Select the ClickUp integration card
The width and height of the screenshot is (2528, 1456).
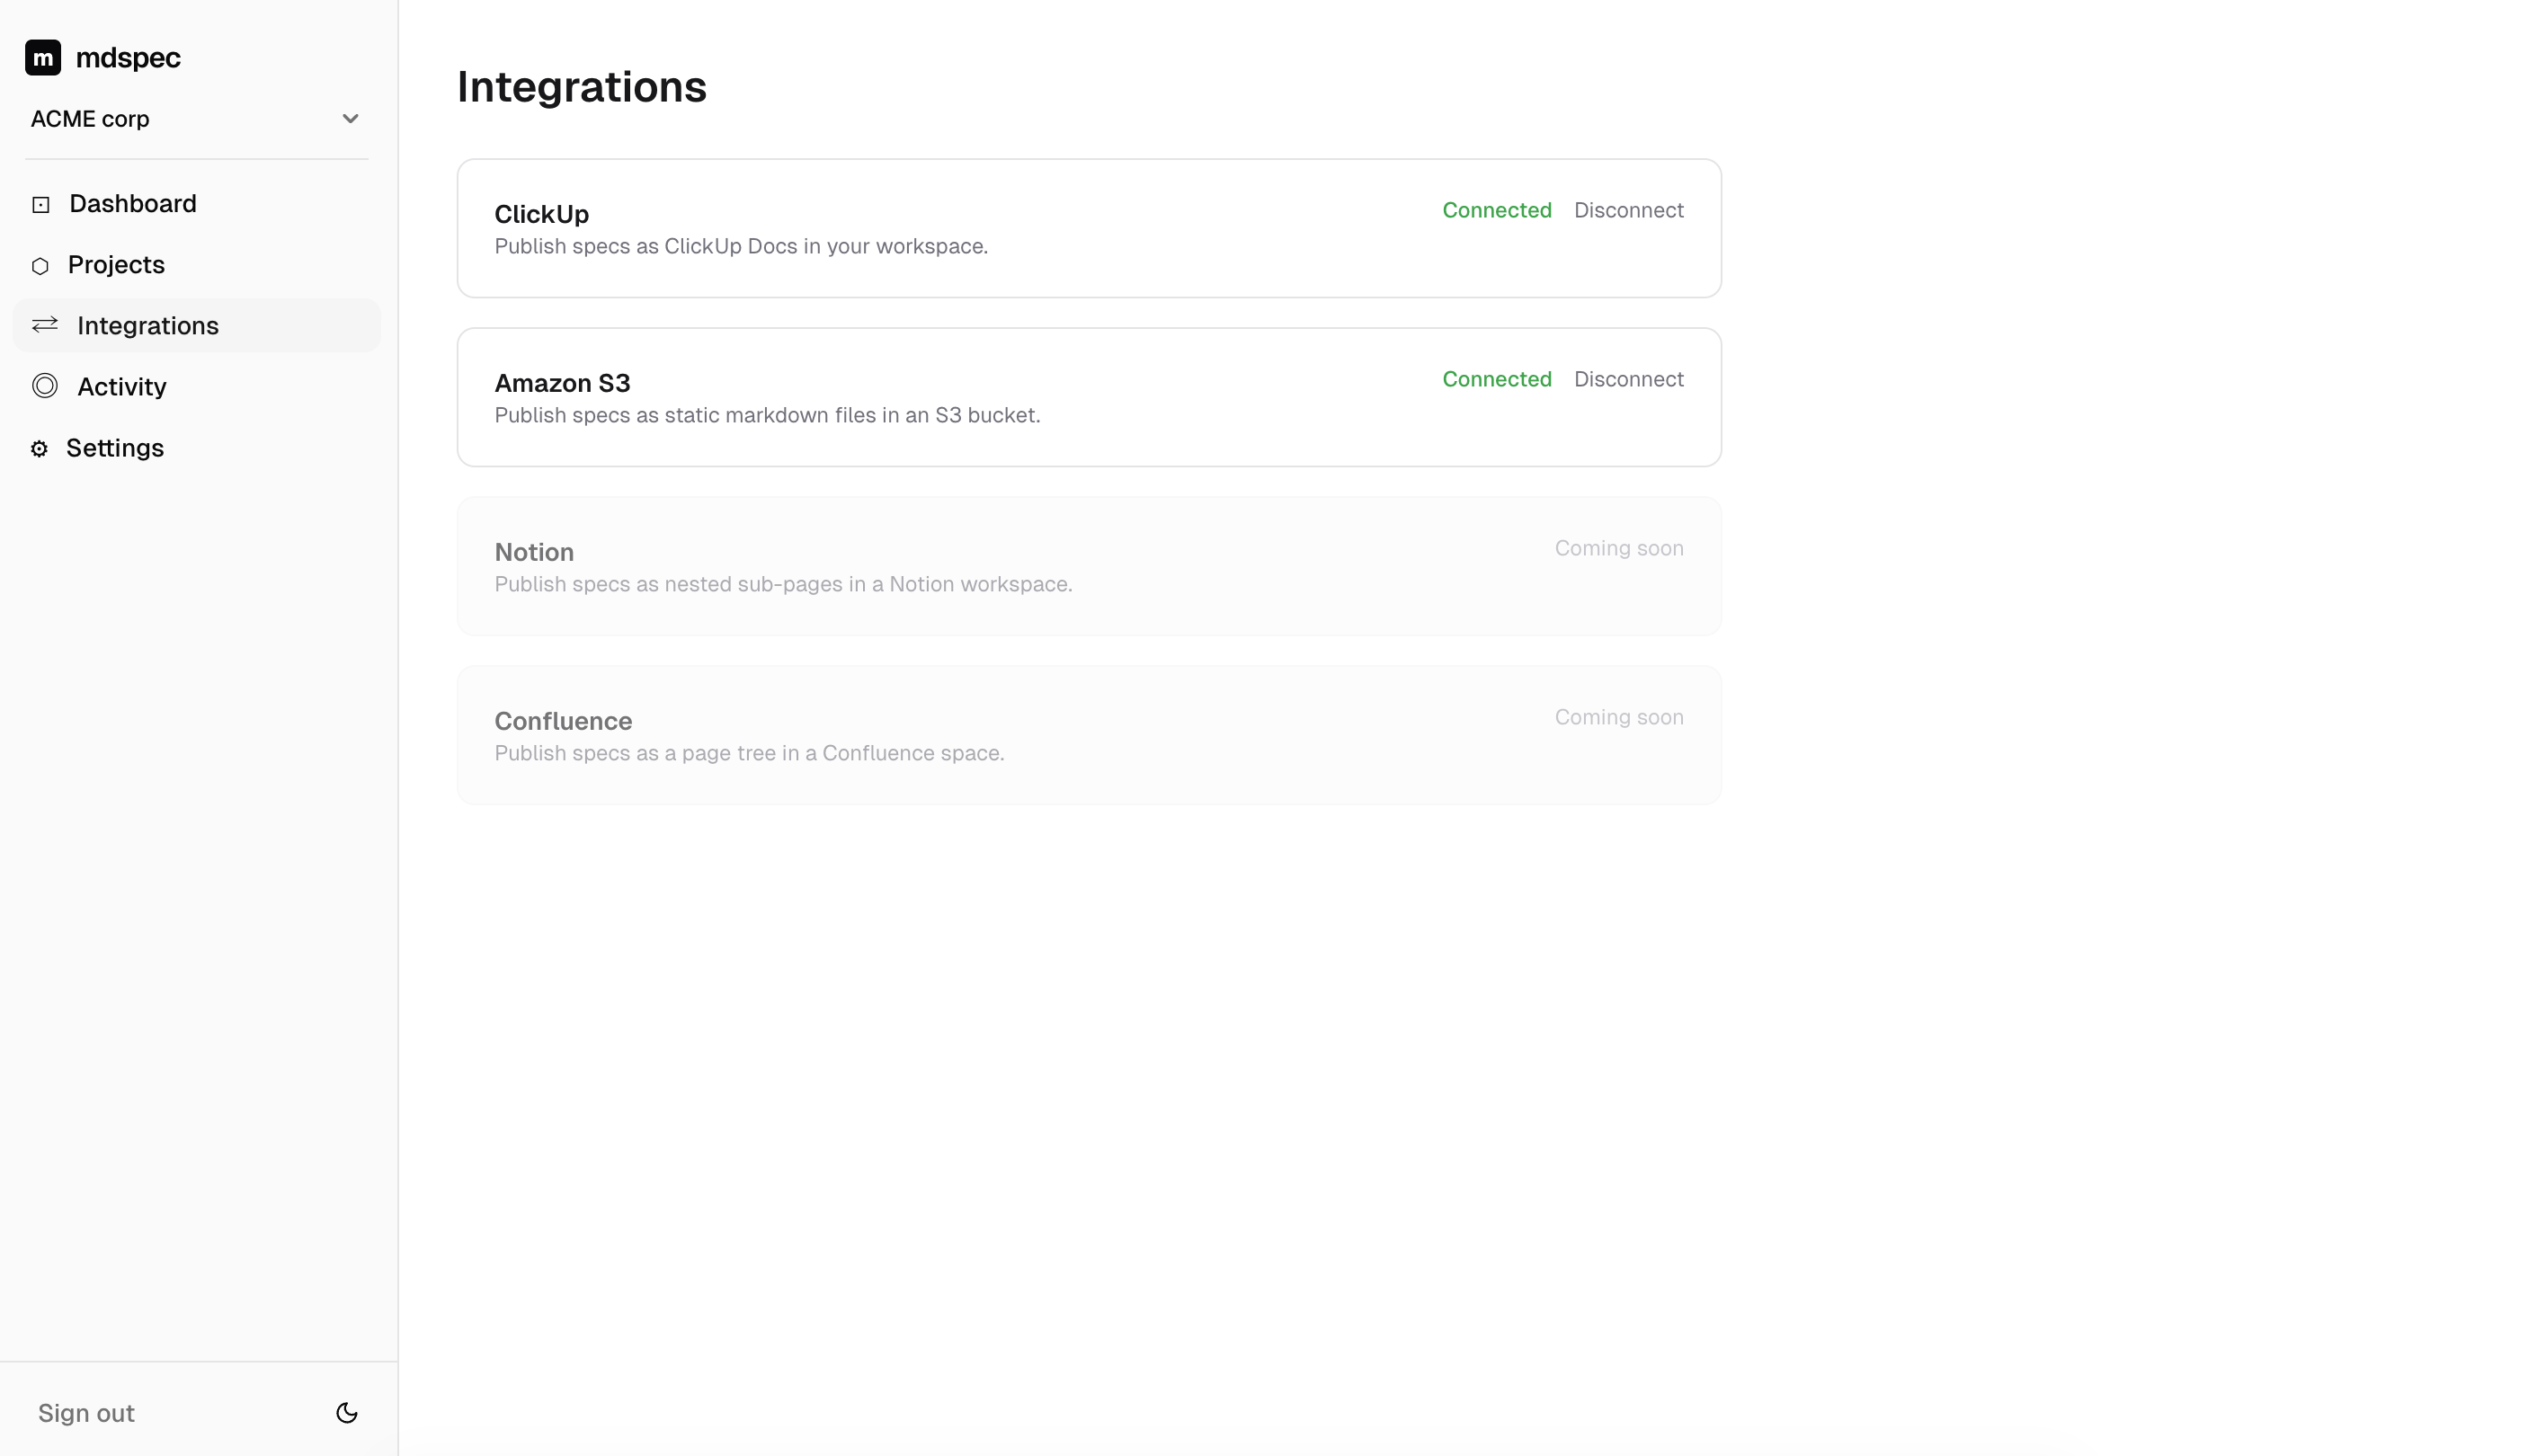1089,228
